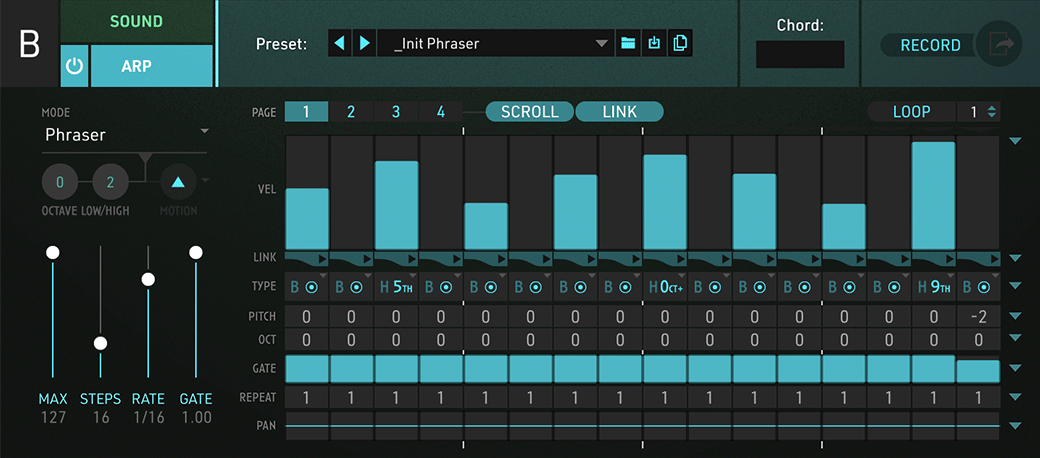Go to the next preset arrow

pos(365,44)
